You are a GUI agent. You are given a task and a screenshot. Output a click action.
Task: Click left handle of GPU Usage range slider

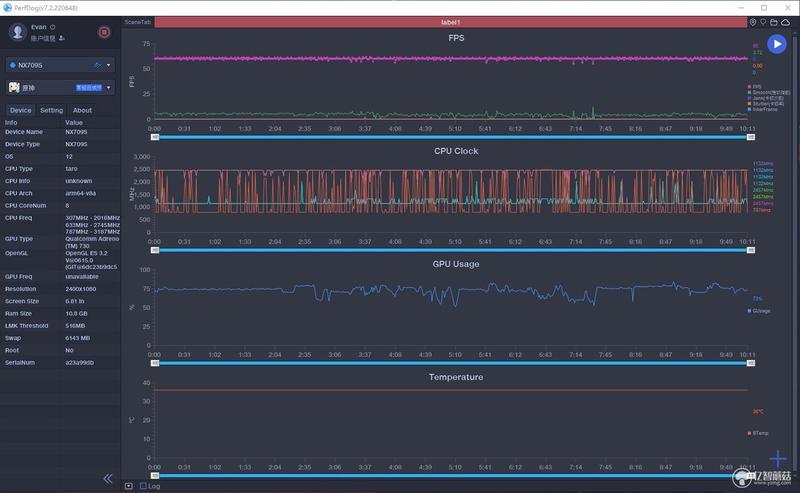click(155, 363)
